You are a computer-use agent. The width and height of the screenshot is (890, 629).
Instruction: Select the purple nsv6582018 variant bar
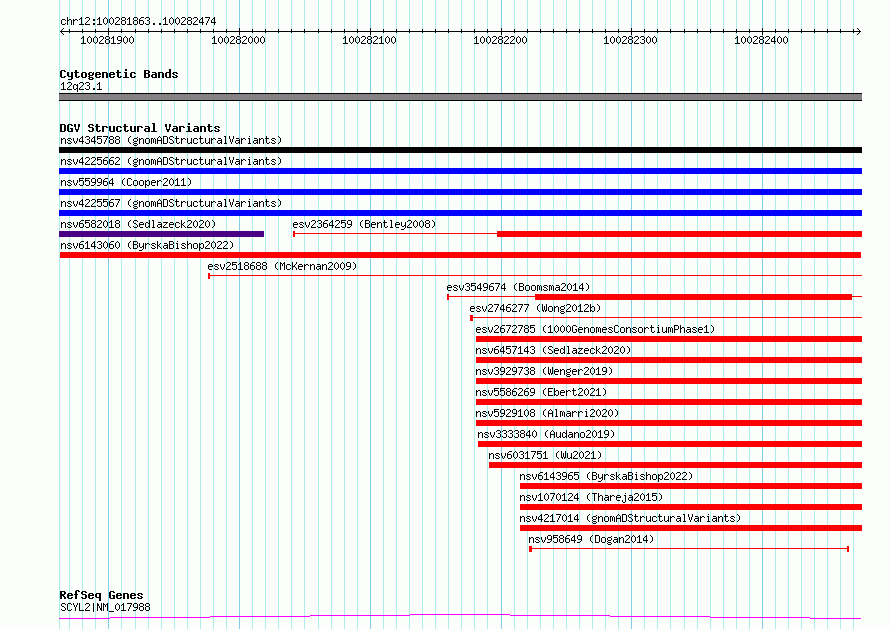coord(162,234)
